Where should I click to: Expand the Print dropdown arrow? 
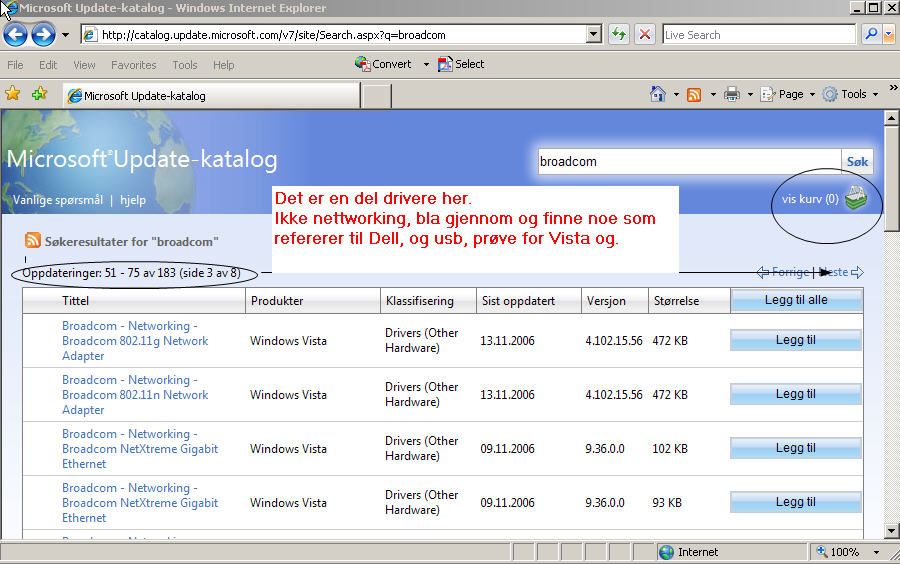pos(750,94)
